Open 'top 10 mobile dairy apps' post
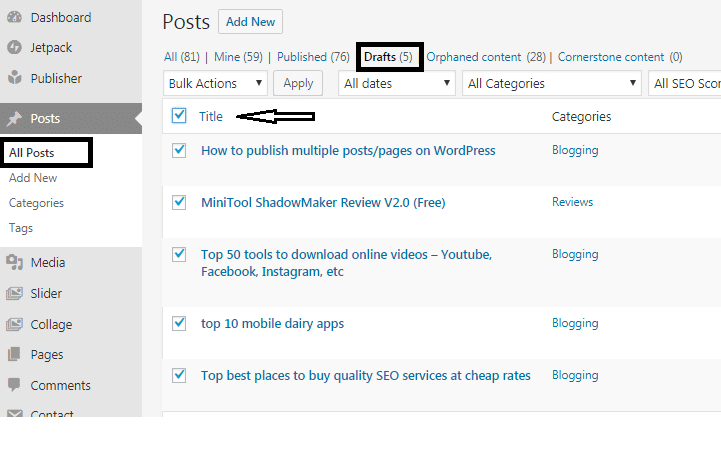The height and width of the screenshot is (469, 721). coord(272,324)
